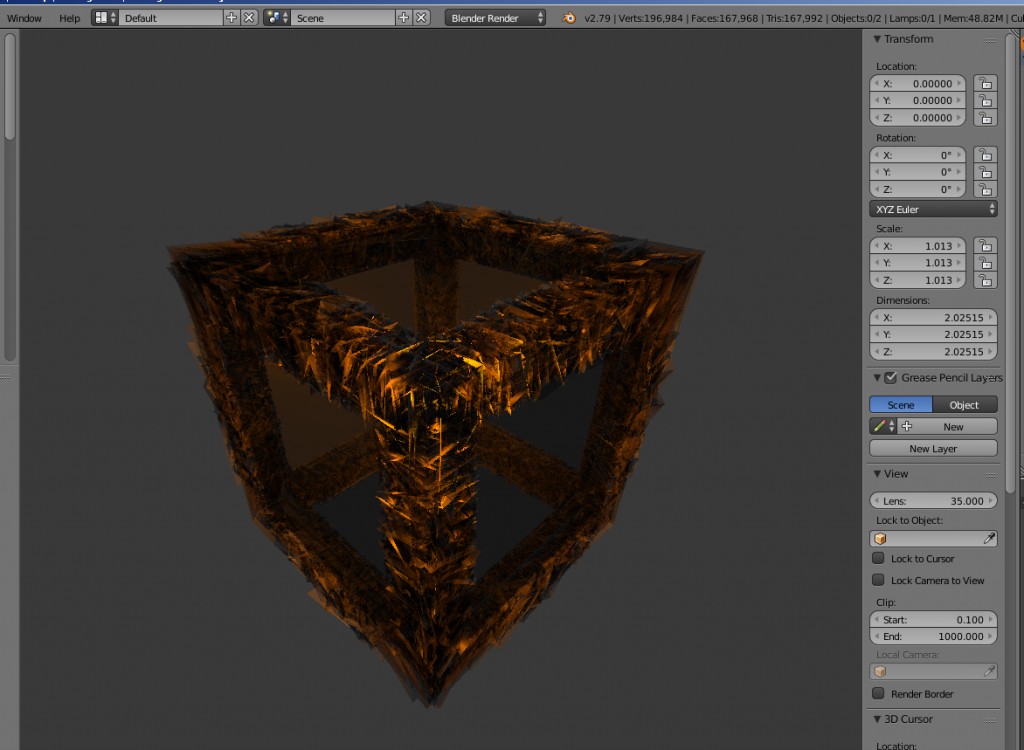The image size is (1024, 750).
Task: Edit the Scale X field value
Action: click(x=917, y=246)
